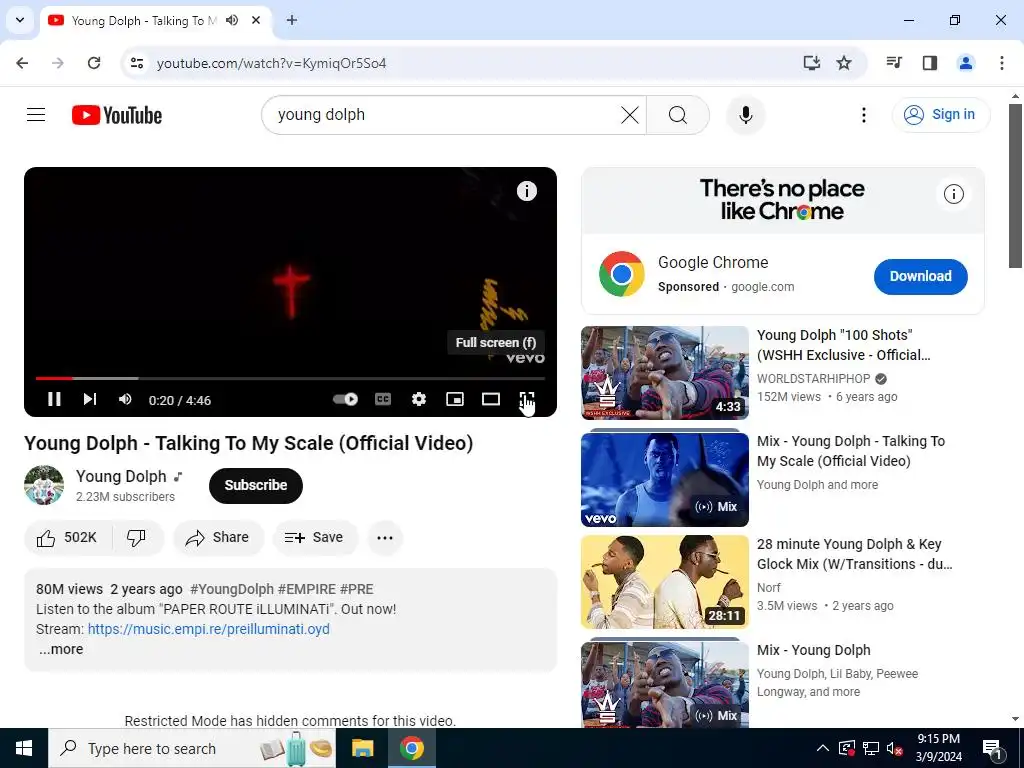Play the 28 minute Key Glock mix thumbnail
This screenshot has width=1024, height=768.
(x=664, y=582)
